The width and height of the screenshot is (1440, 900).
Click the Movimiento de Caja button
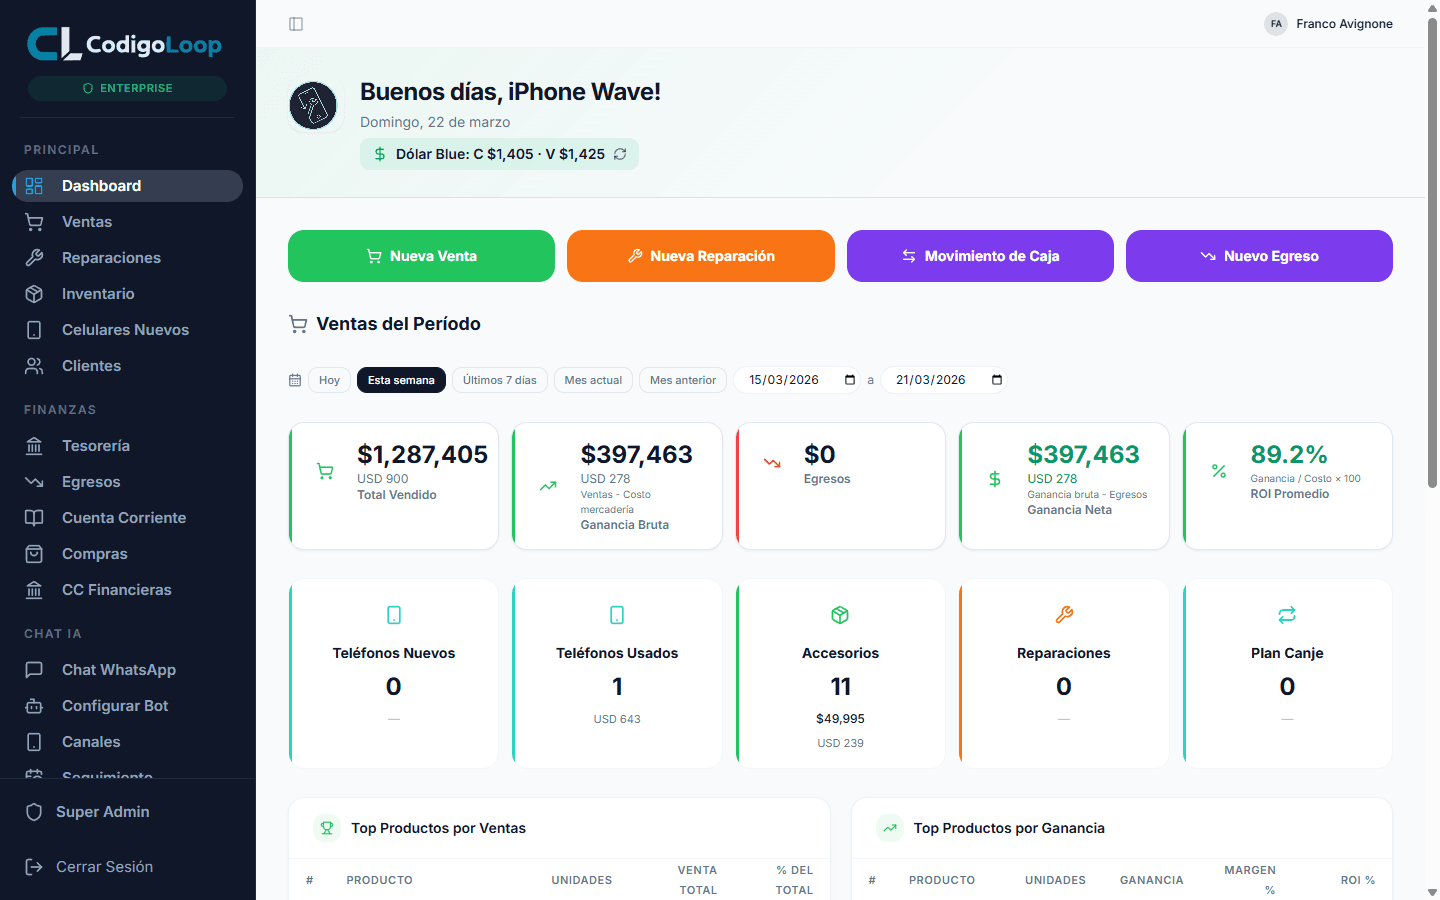point(980,256)
